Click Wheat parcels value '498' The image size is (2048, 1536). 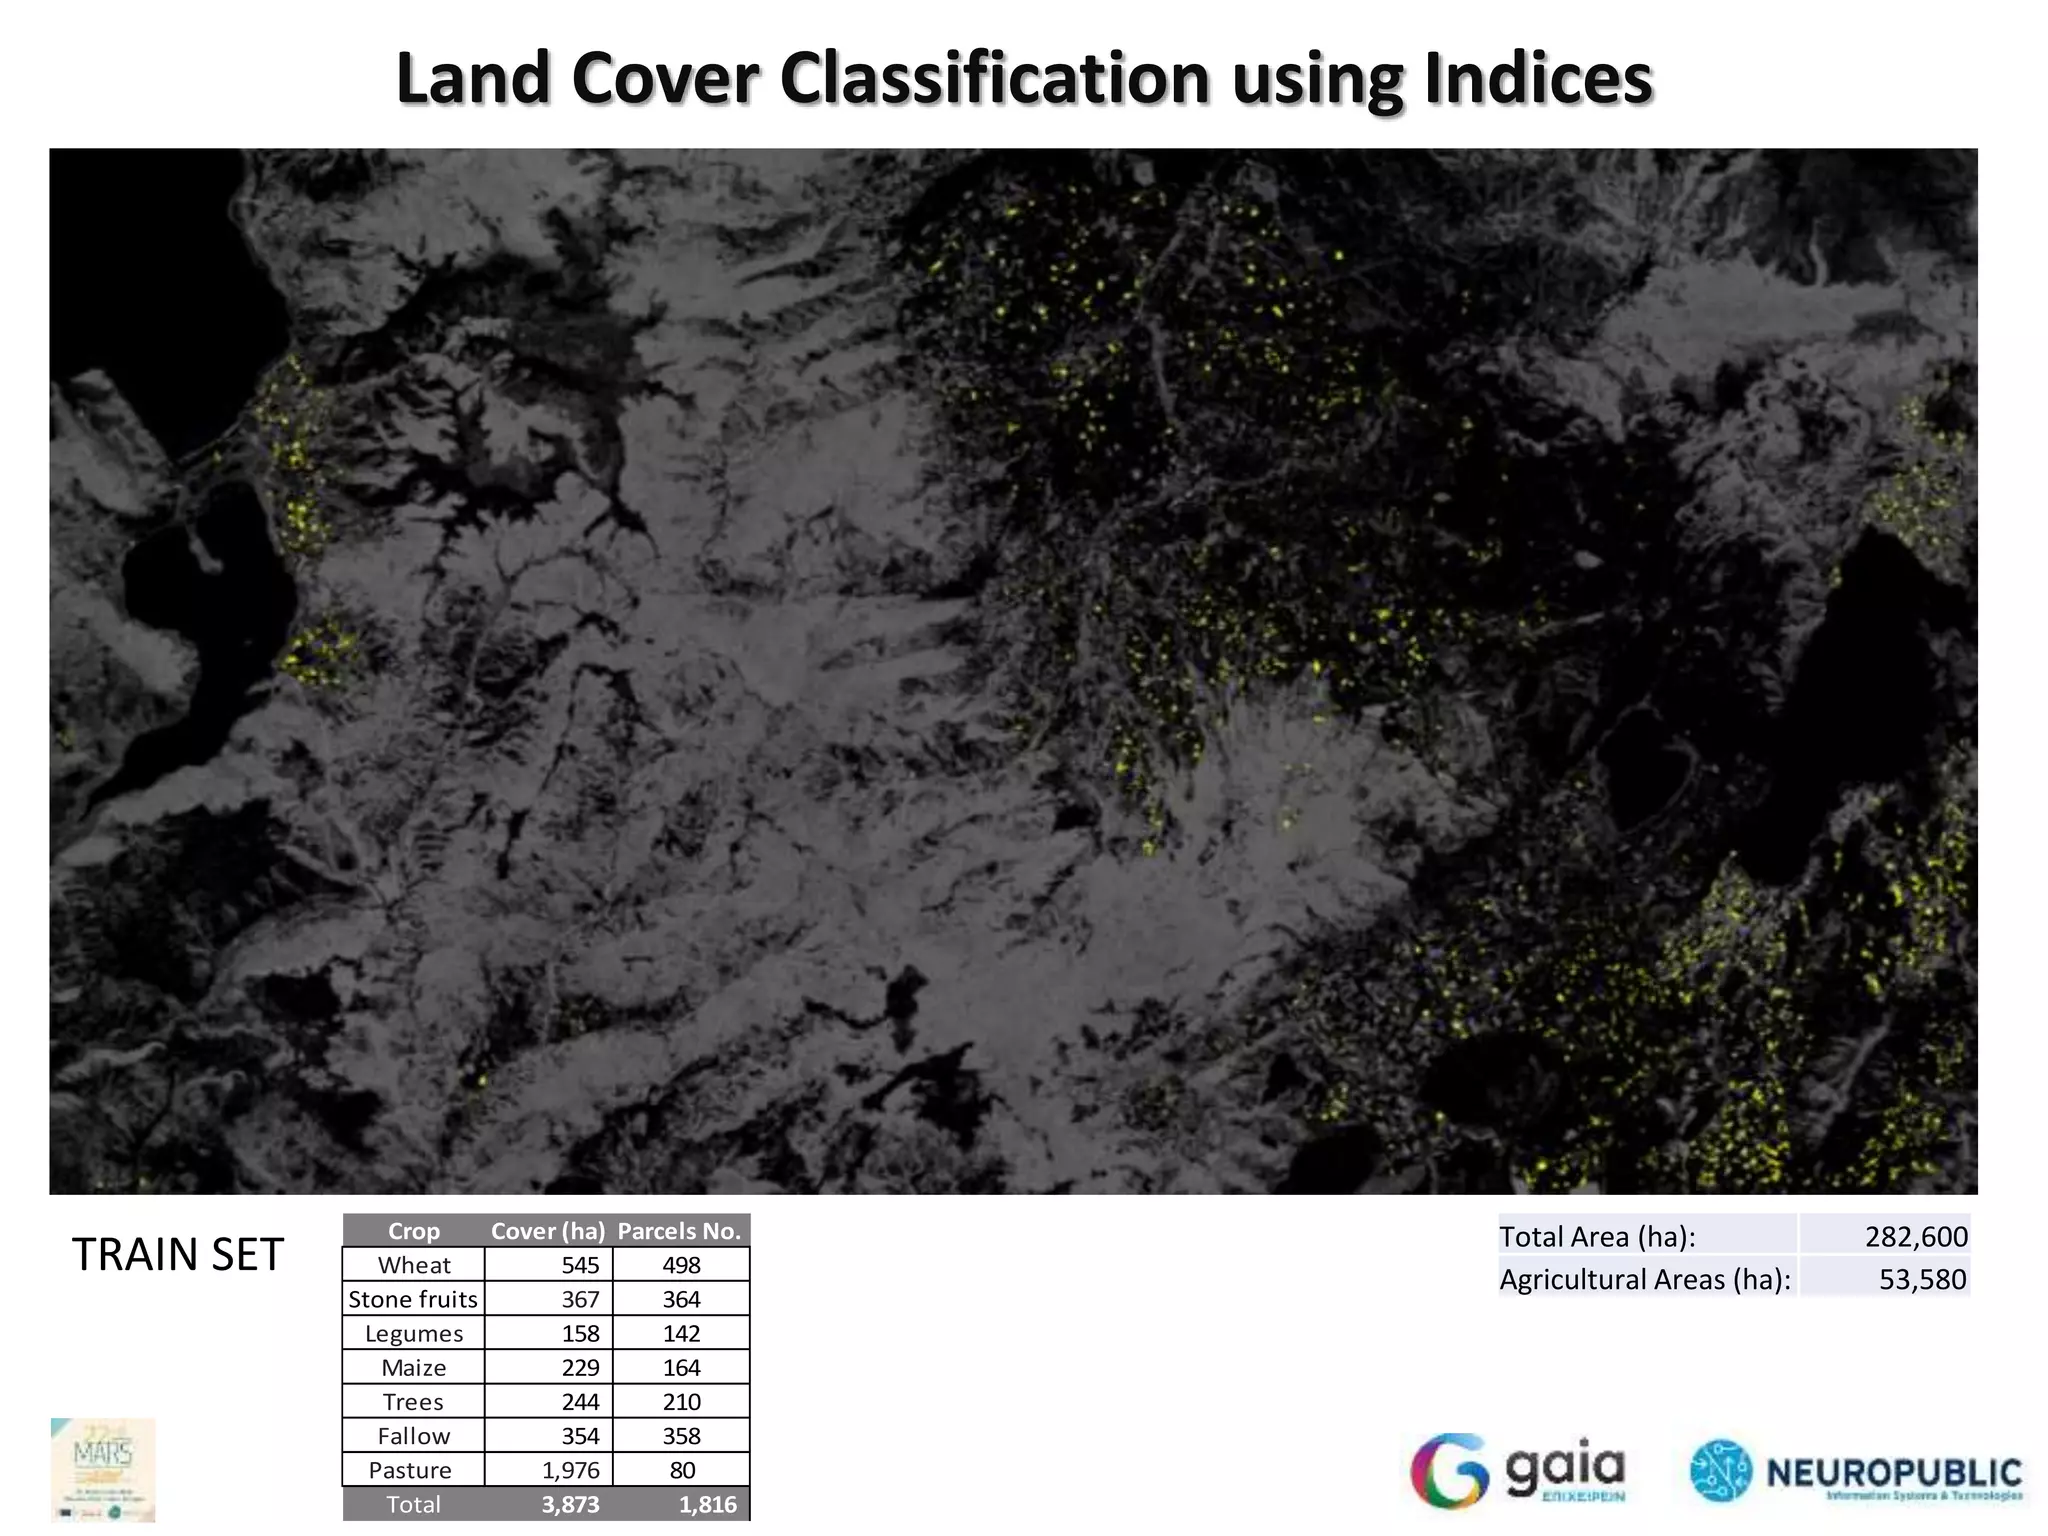point(681,1265)
